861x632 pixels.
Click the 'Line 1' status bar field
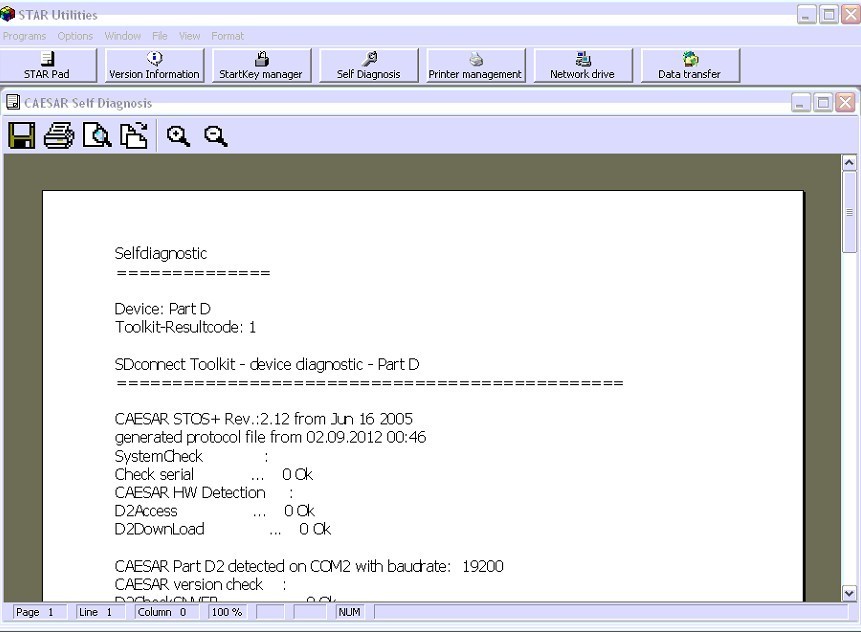101,612
